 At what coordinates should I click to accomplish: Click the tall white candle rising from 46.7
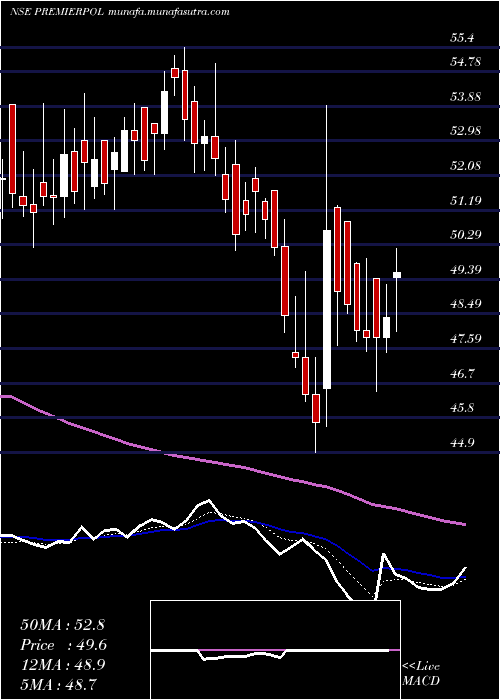(327, 309)
